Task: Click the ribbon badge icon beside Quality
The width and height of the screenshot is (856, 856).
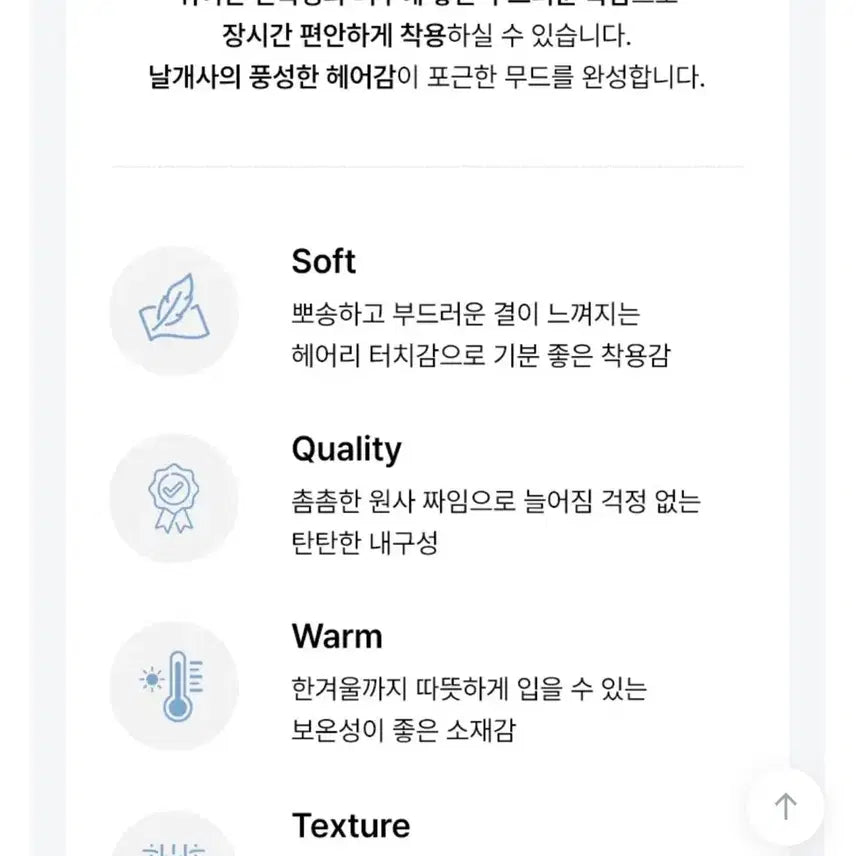Action: tap(174, 498)
